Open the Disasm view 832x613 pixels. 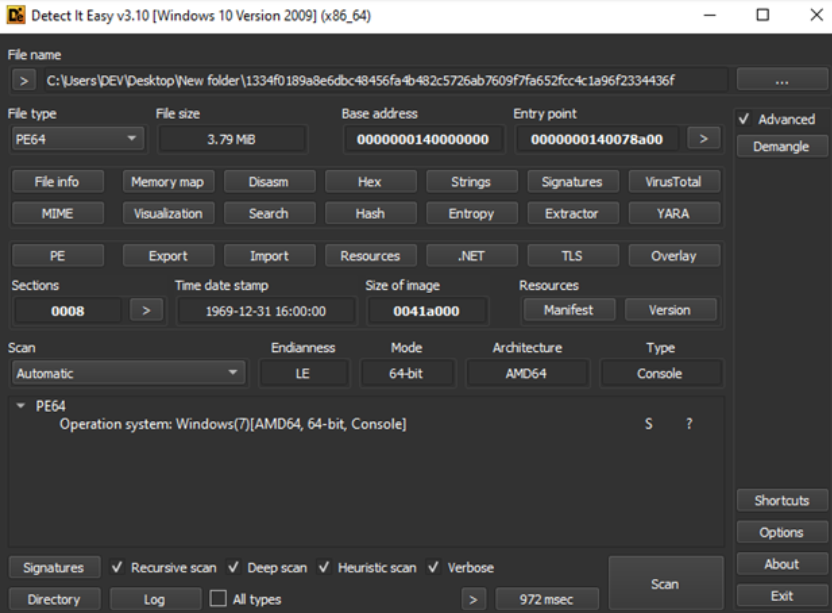(x=270, y=182)
